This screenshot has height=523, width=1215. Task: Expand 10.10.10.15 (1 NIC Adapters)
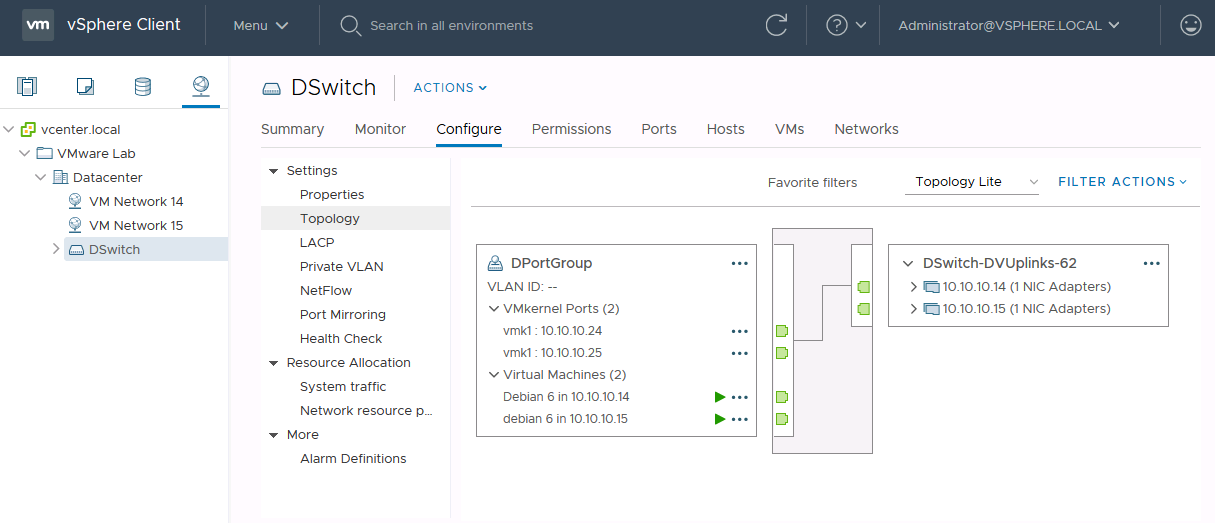tap(913, 309)
